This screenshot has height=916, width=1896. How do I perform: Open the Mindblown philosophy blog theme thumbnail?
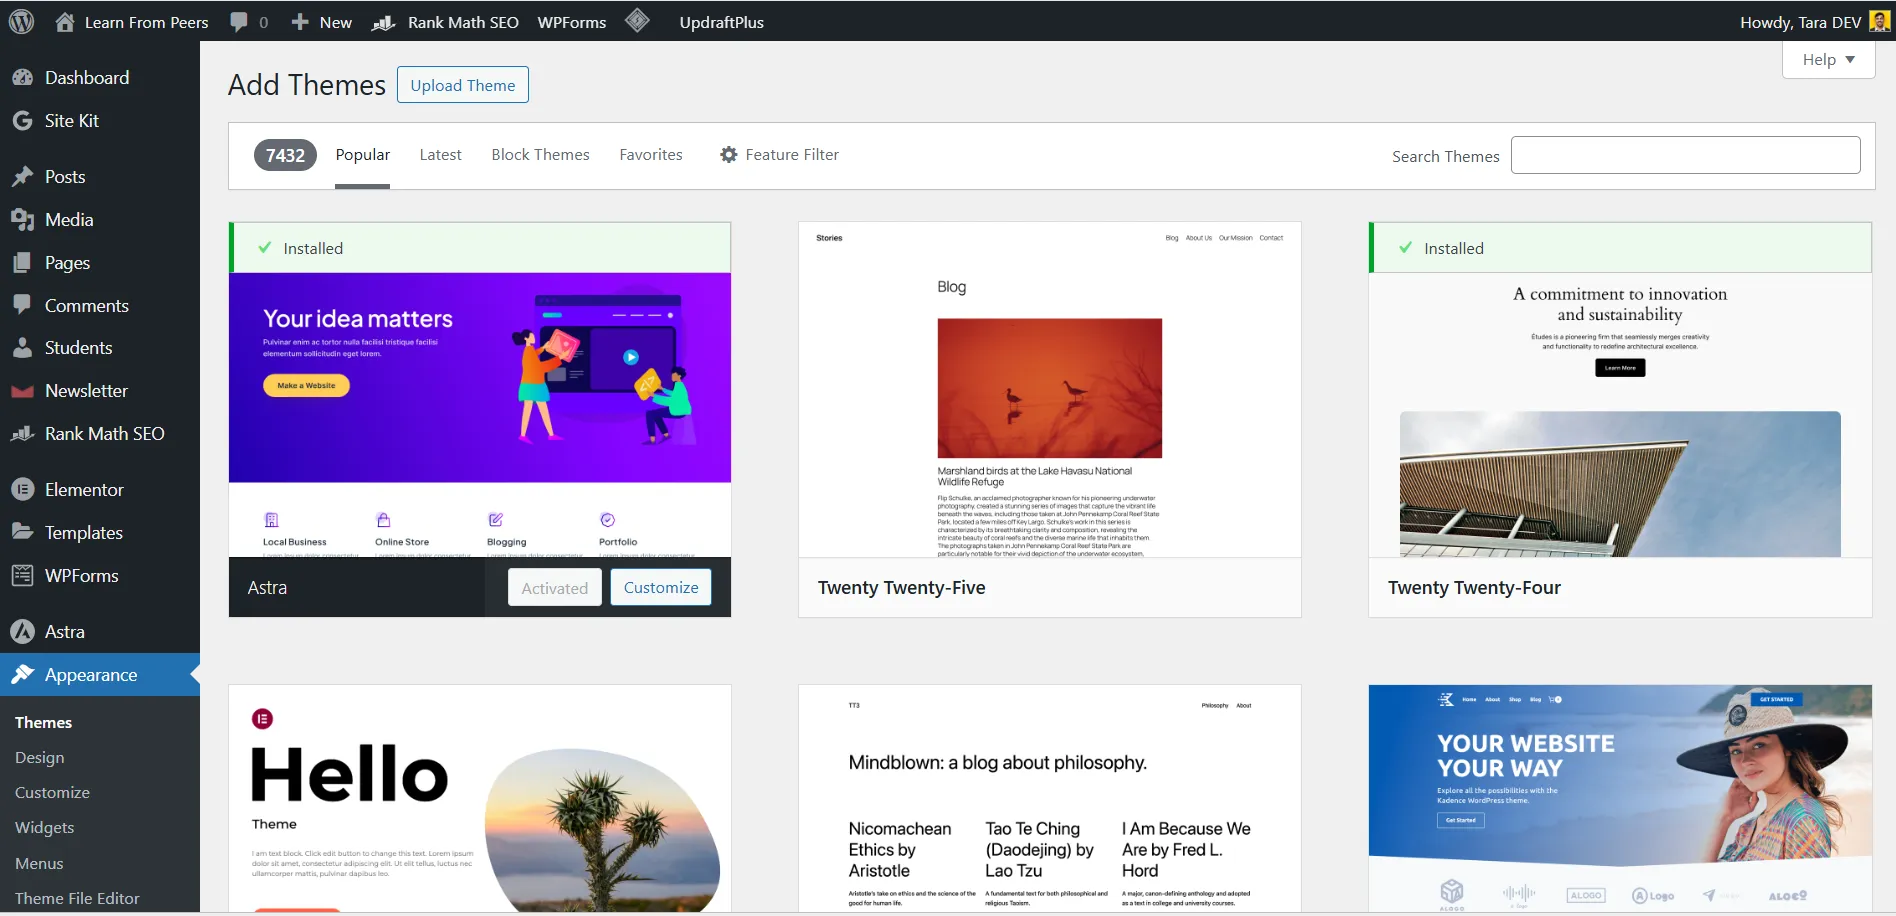(x=1050, y=798)
